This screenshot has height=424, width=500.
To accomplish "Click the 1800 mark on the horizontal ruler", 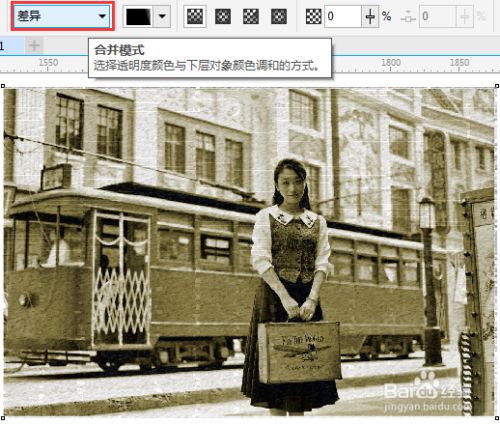I will click(391, 62).
